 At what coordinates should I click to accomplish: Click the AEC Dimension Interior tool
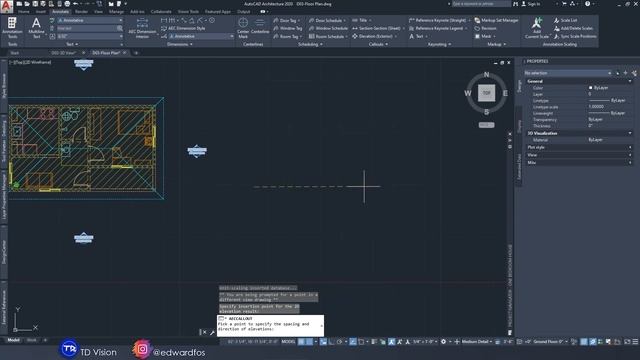tap(142, 28)
